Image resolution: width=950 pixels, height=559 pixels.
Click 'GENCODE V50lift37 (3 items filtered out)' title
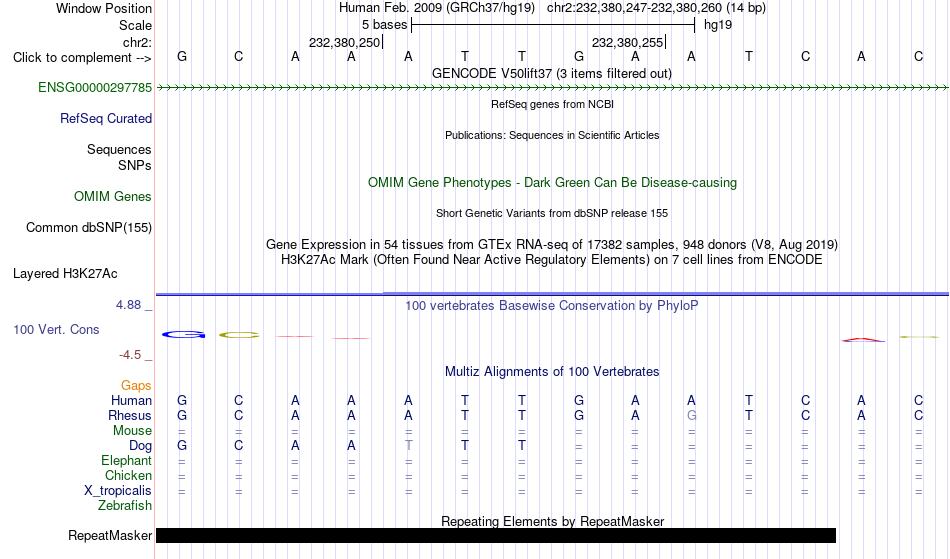point(552,73)
